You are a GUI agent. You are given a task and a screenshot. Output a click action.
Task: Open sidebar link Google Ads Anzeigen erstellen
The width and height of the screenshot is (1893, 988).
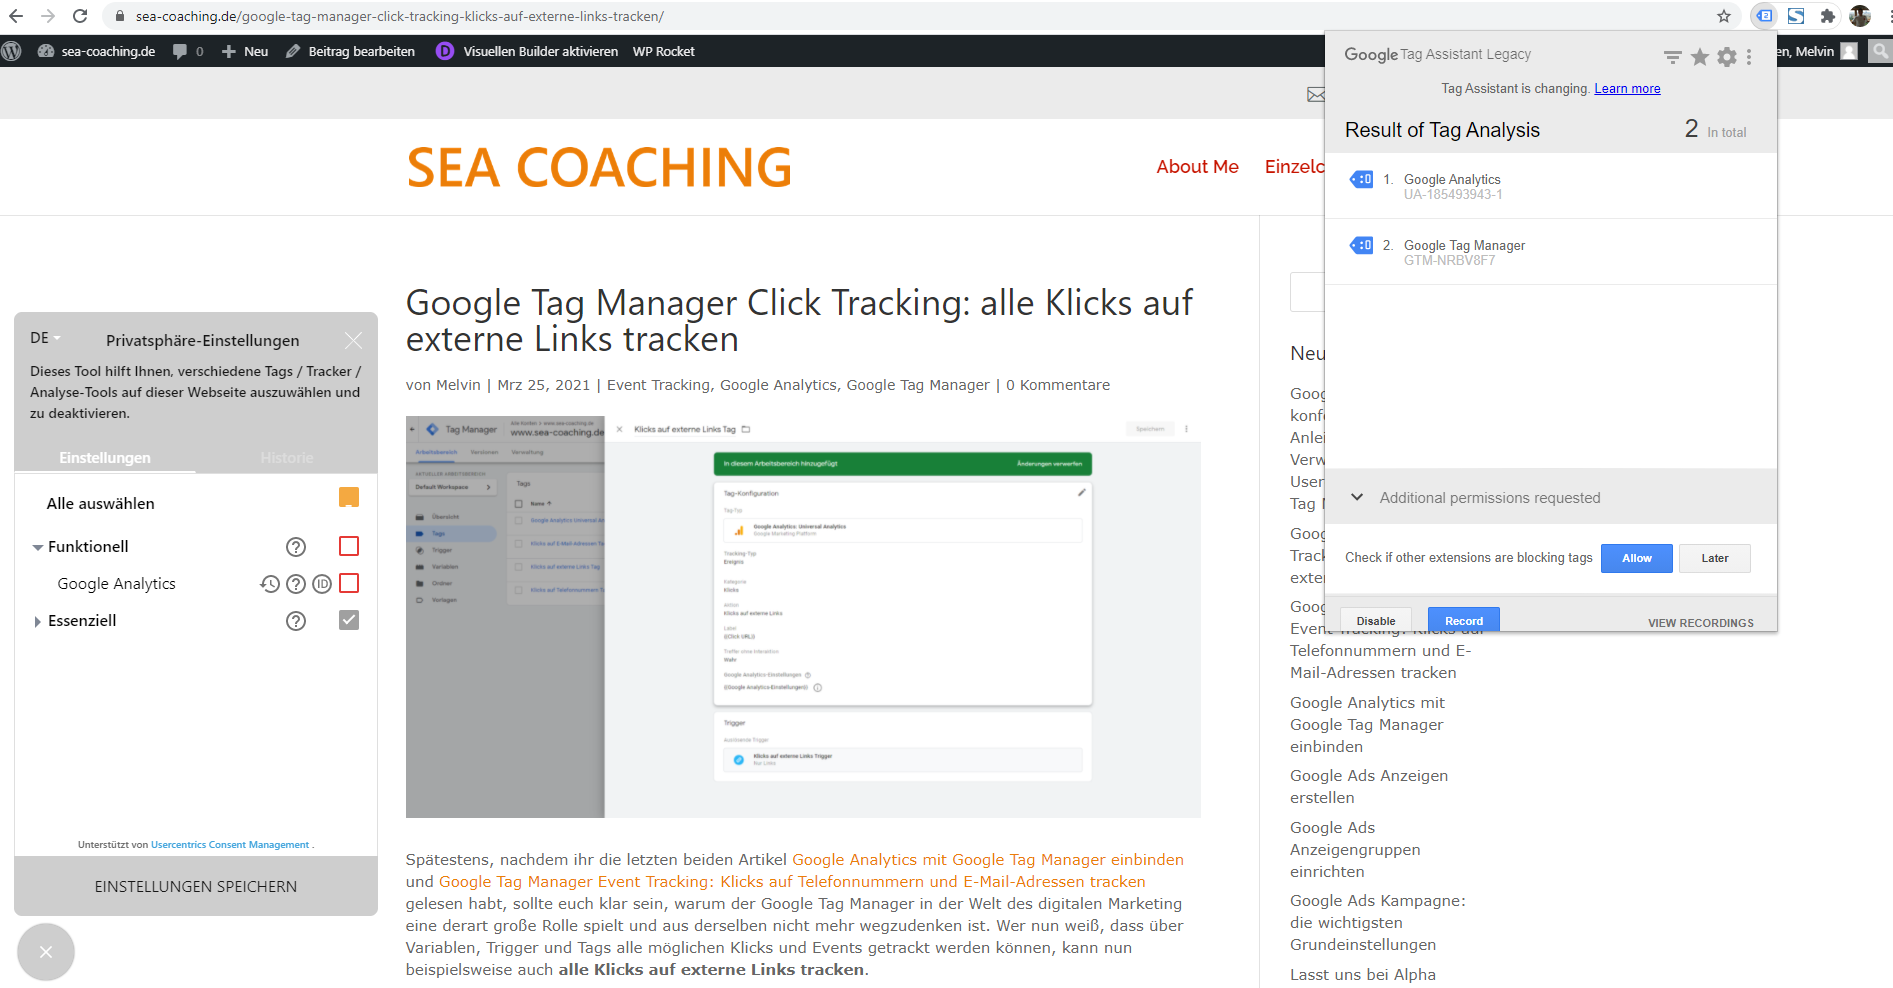click(x=1369, y=787)
